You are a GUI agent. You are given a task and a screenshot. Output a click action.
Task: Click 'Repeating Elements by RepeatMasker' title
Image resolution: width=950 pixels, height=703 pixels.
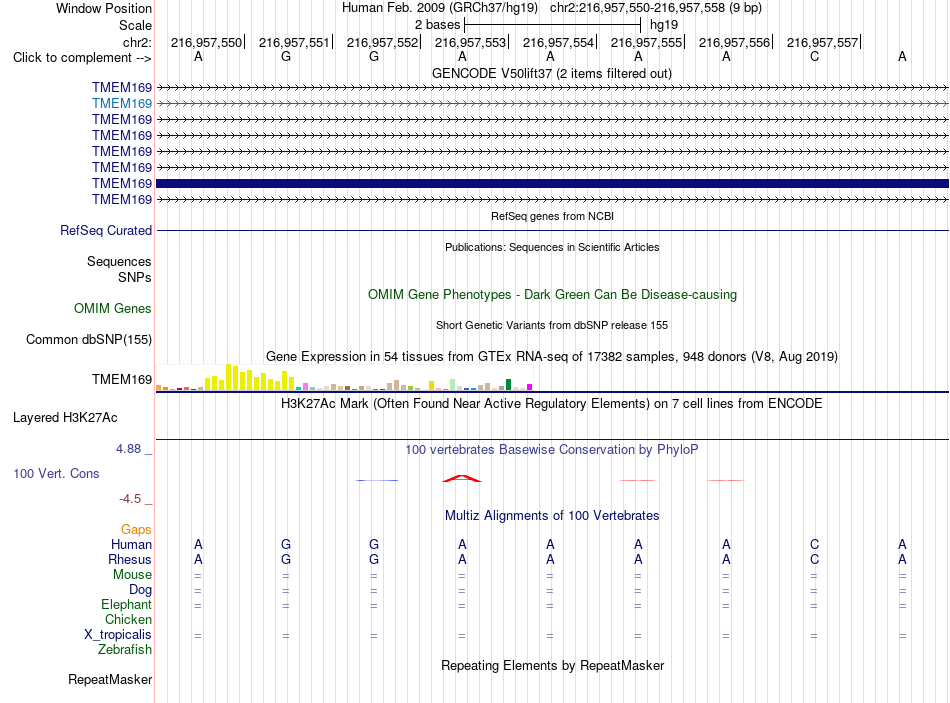click(552, 665)
